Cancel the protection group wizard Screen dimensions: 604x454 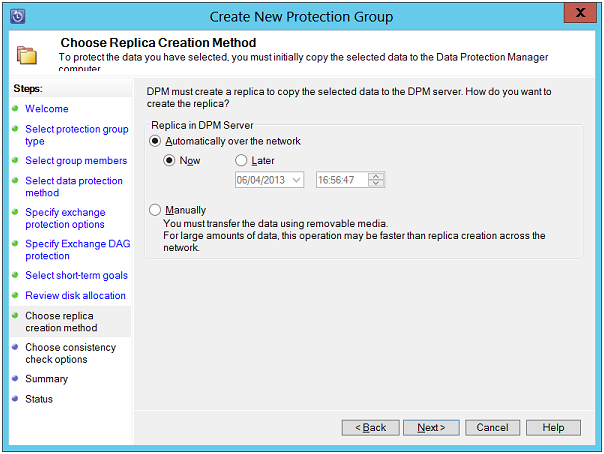(x=492, y=427)
